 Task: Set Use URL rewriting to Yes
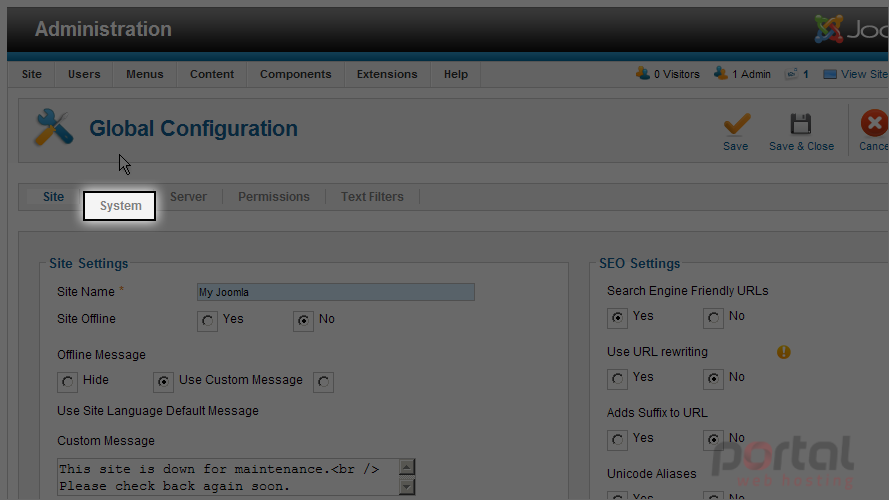click(x=617, y=379)
